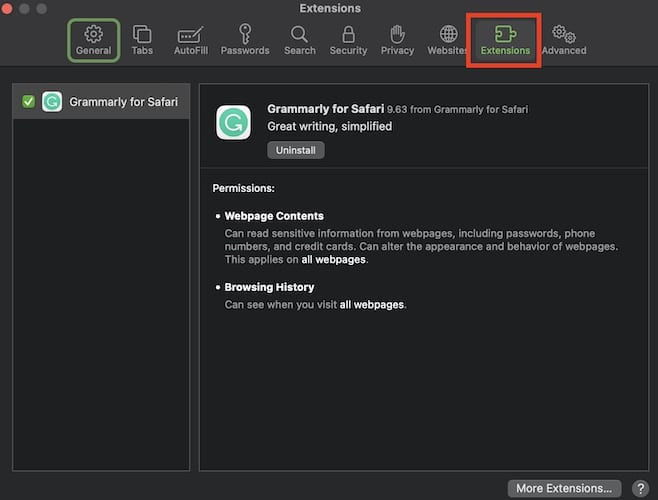658x500 pixels.
Task: Open Websites globe preferences
Action: [449, 40]
